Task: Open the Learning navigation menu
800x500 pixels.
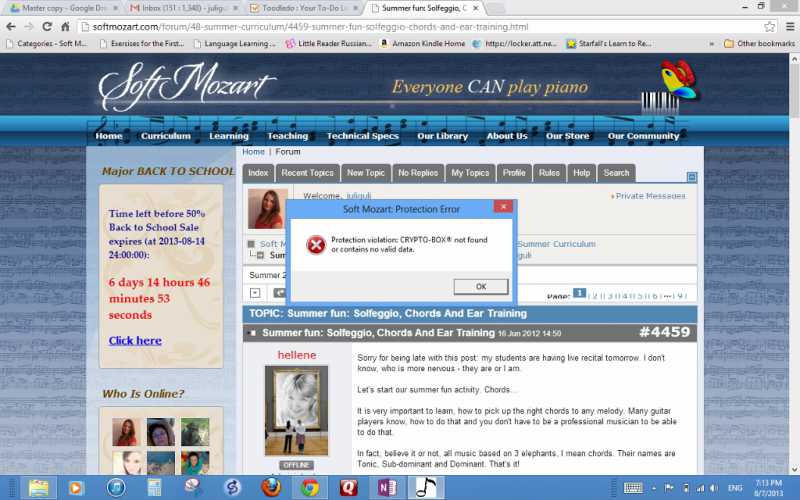Action: tap(229, 136)
